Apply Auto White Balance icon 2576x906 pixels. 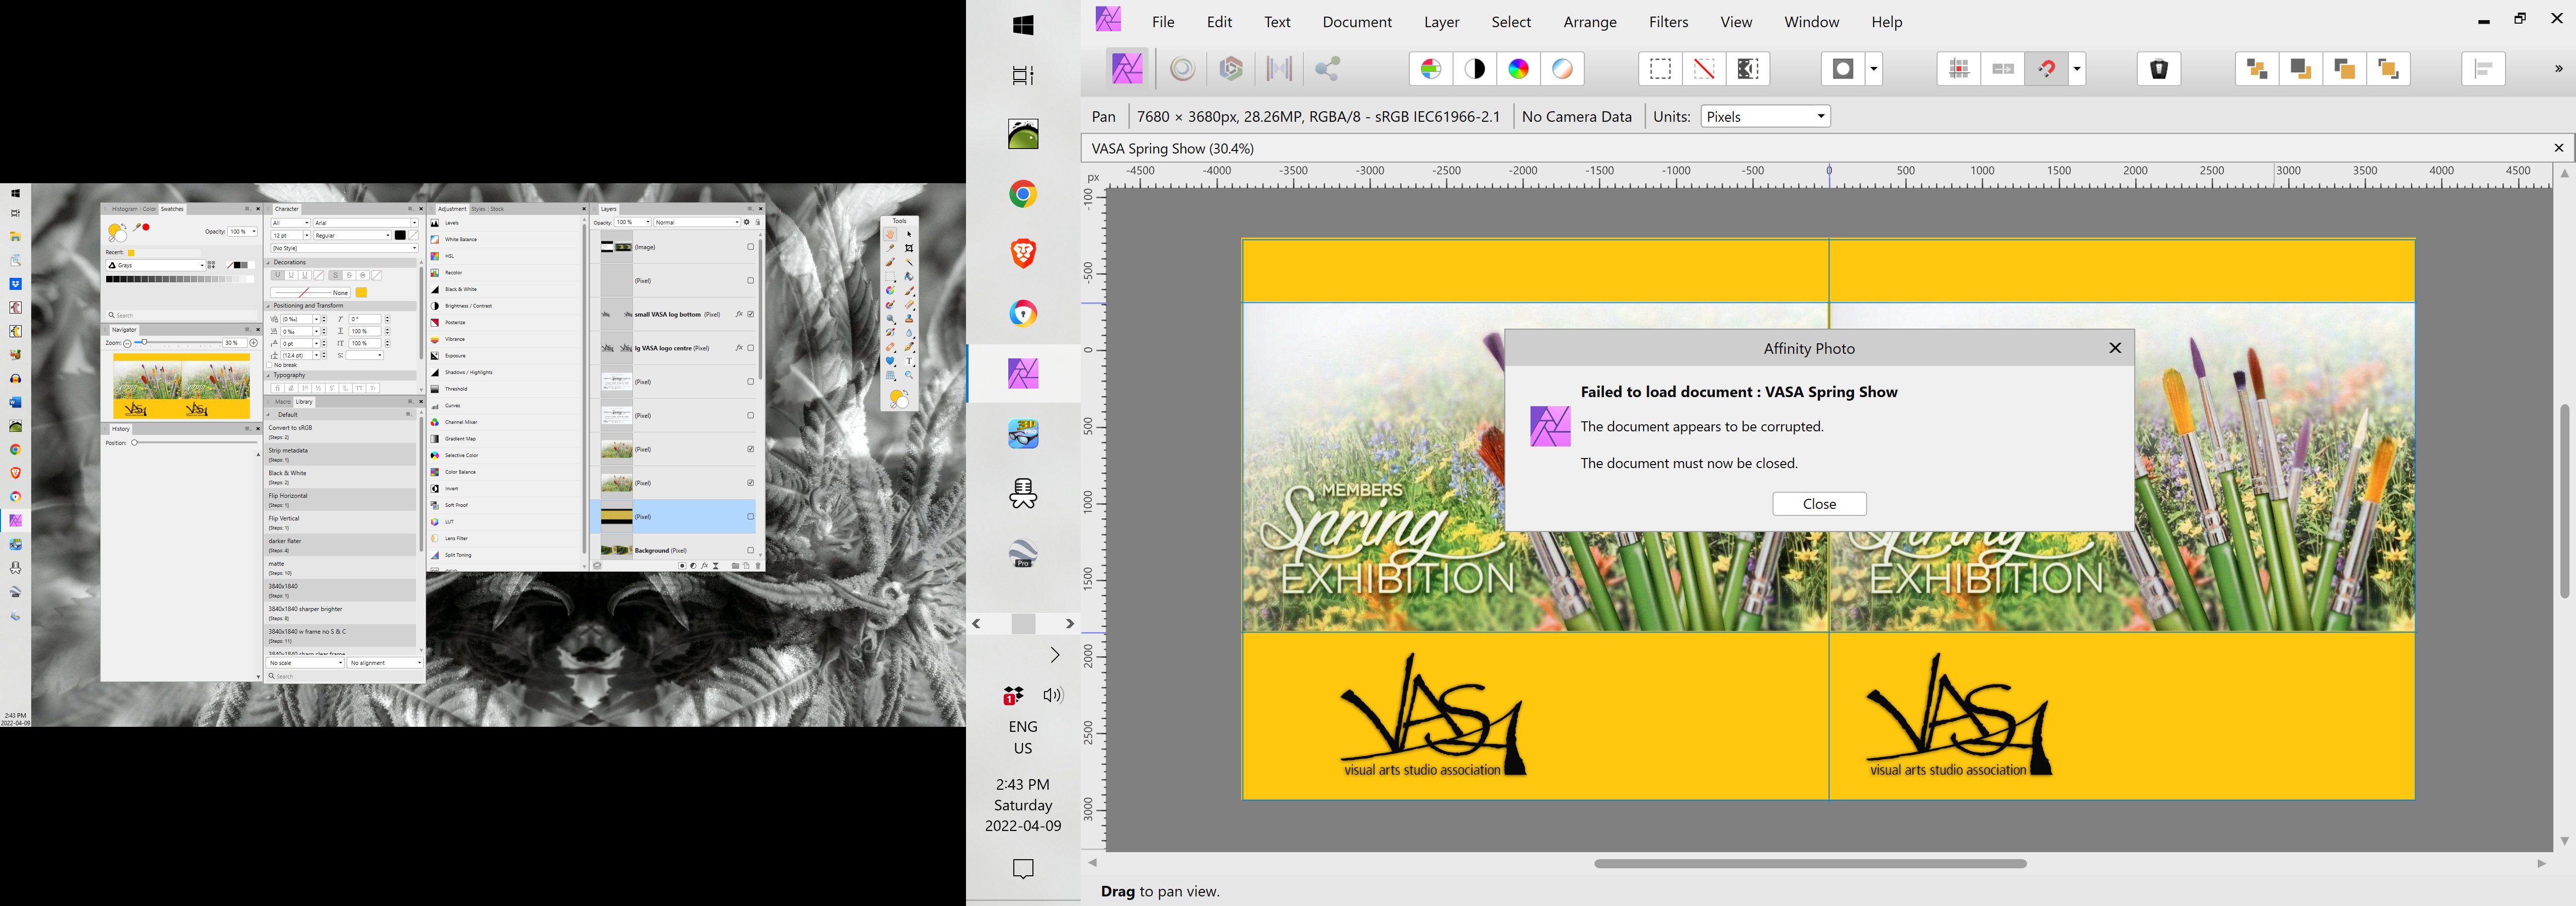(1563, 69)
